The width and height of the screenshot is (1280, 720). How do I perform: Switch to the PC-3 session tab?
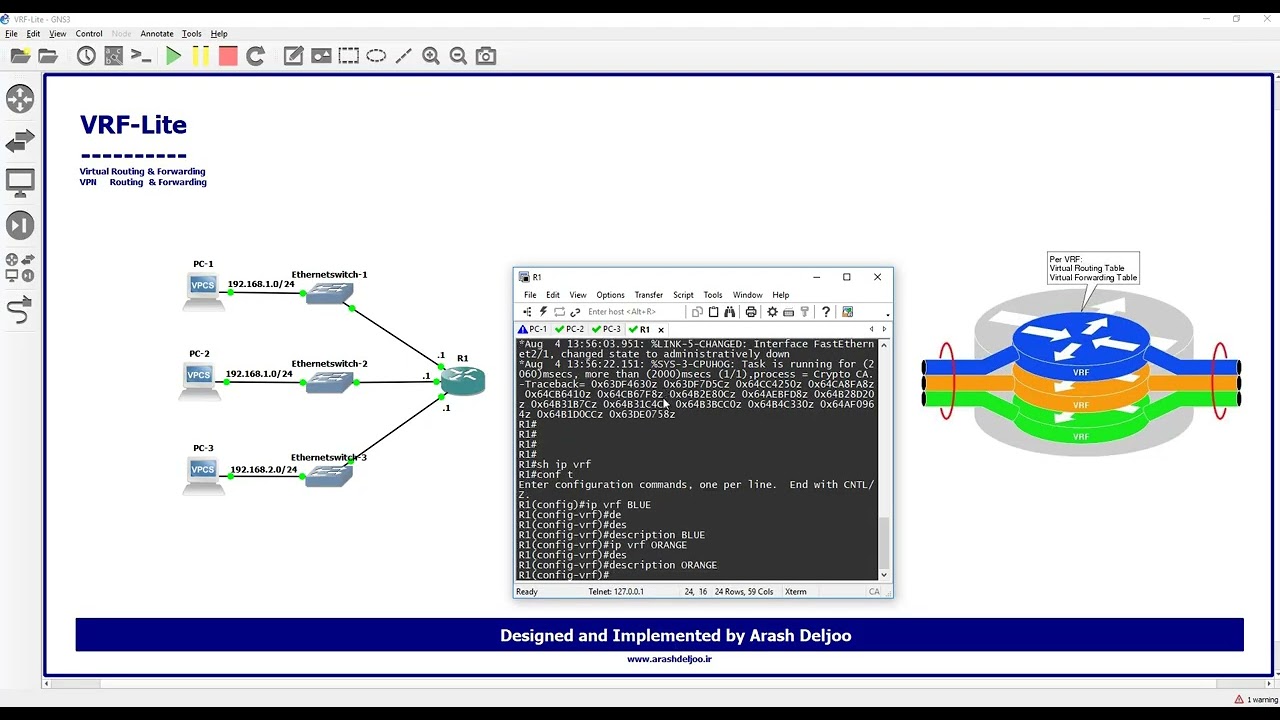click(x=607, y=329)
